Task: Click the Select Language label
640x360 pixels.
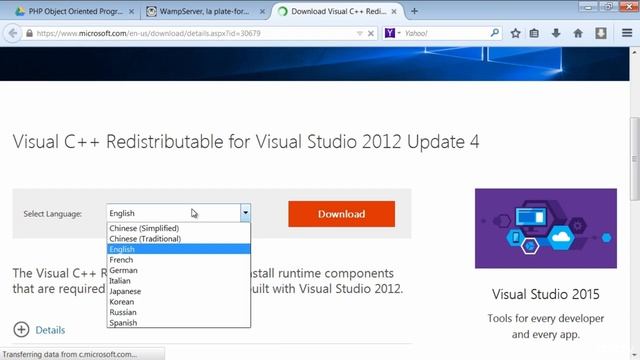Action: [53, 214]
